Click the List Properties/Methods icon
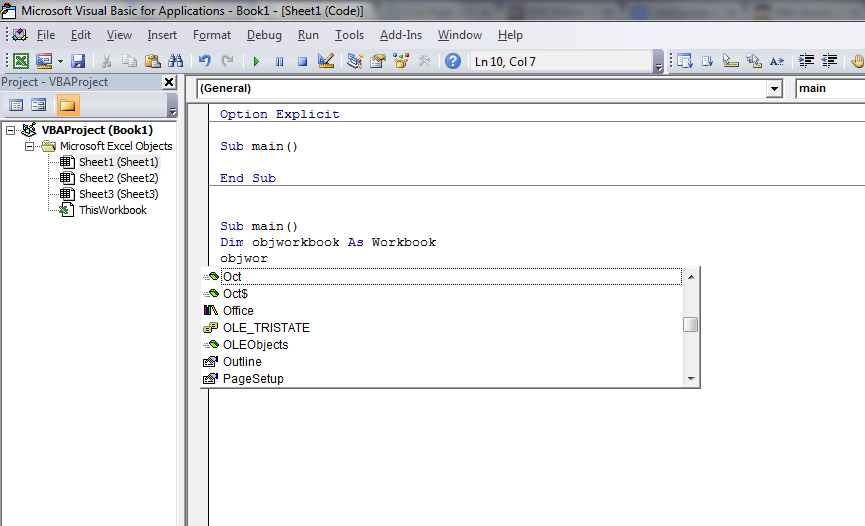Screen dimensions: 865x526 685,61
